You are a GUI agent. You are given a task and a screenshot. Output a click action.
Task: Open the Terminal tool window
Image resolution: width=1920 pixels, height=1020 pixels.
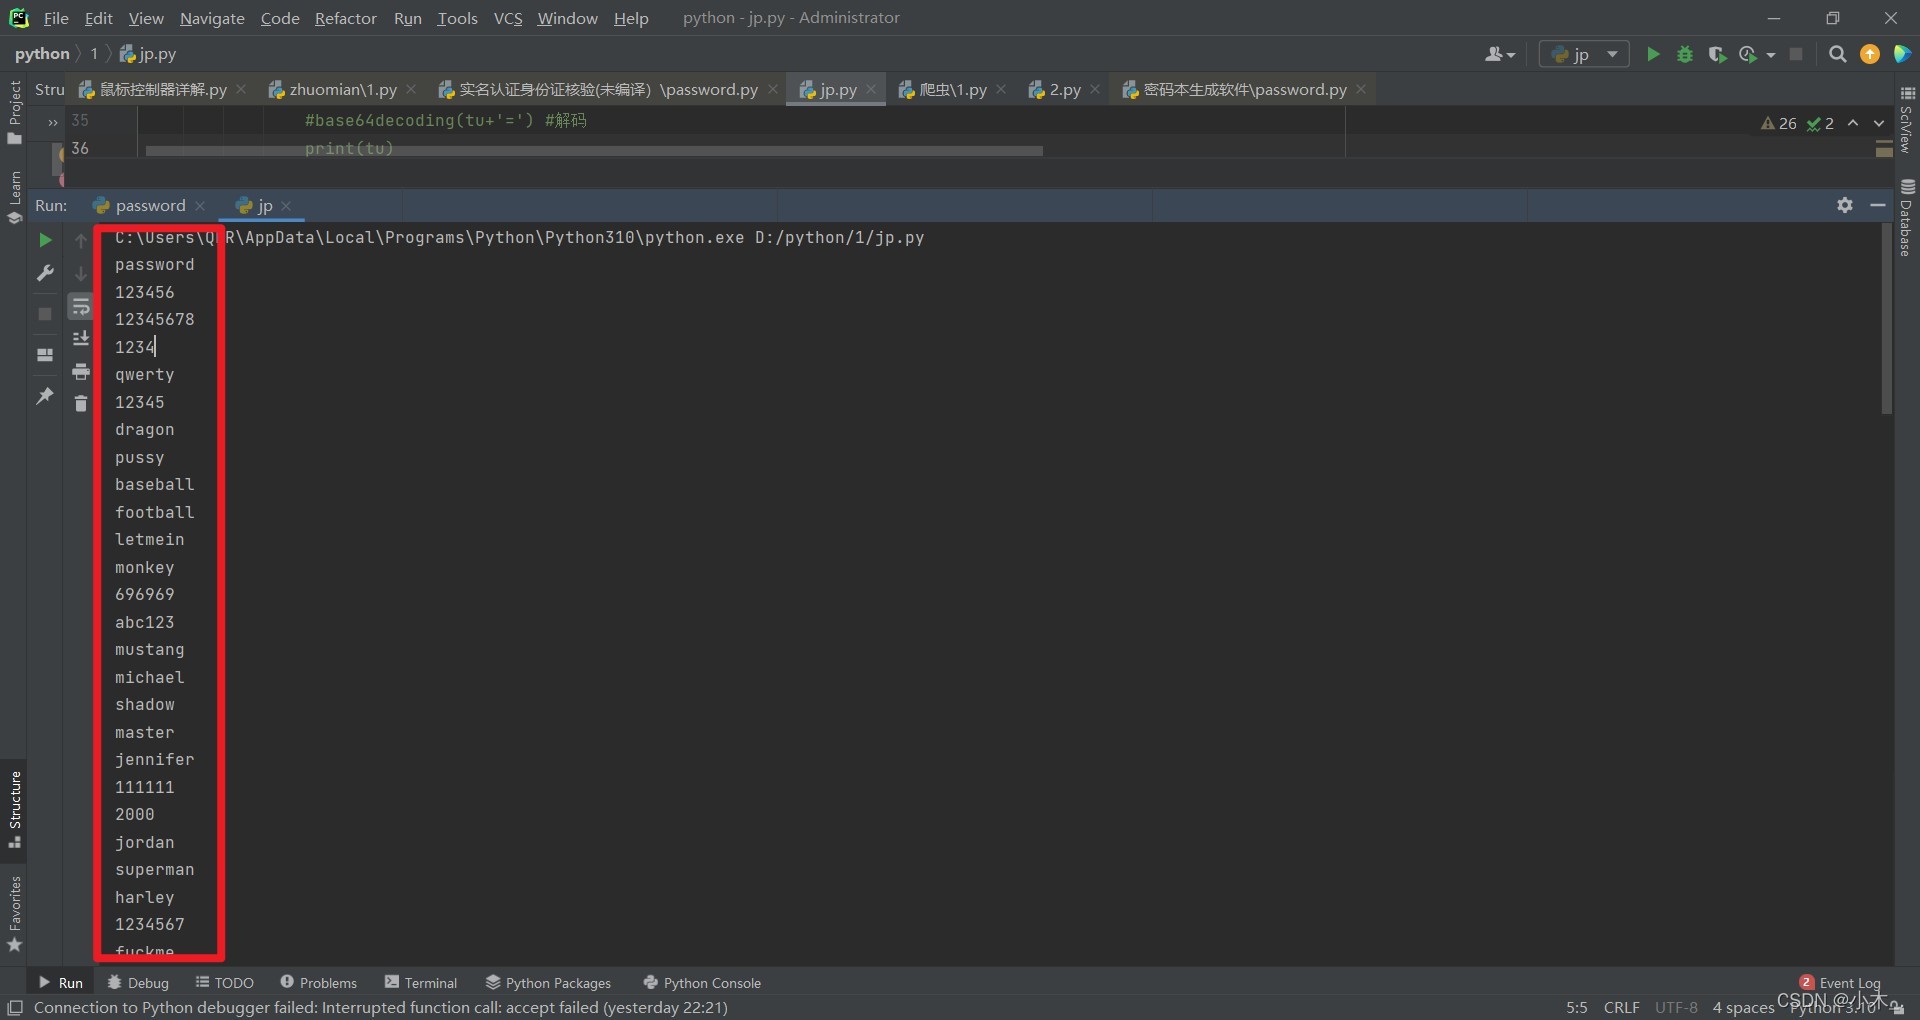421,983
